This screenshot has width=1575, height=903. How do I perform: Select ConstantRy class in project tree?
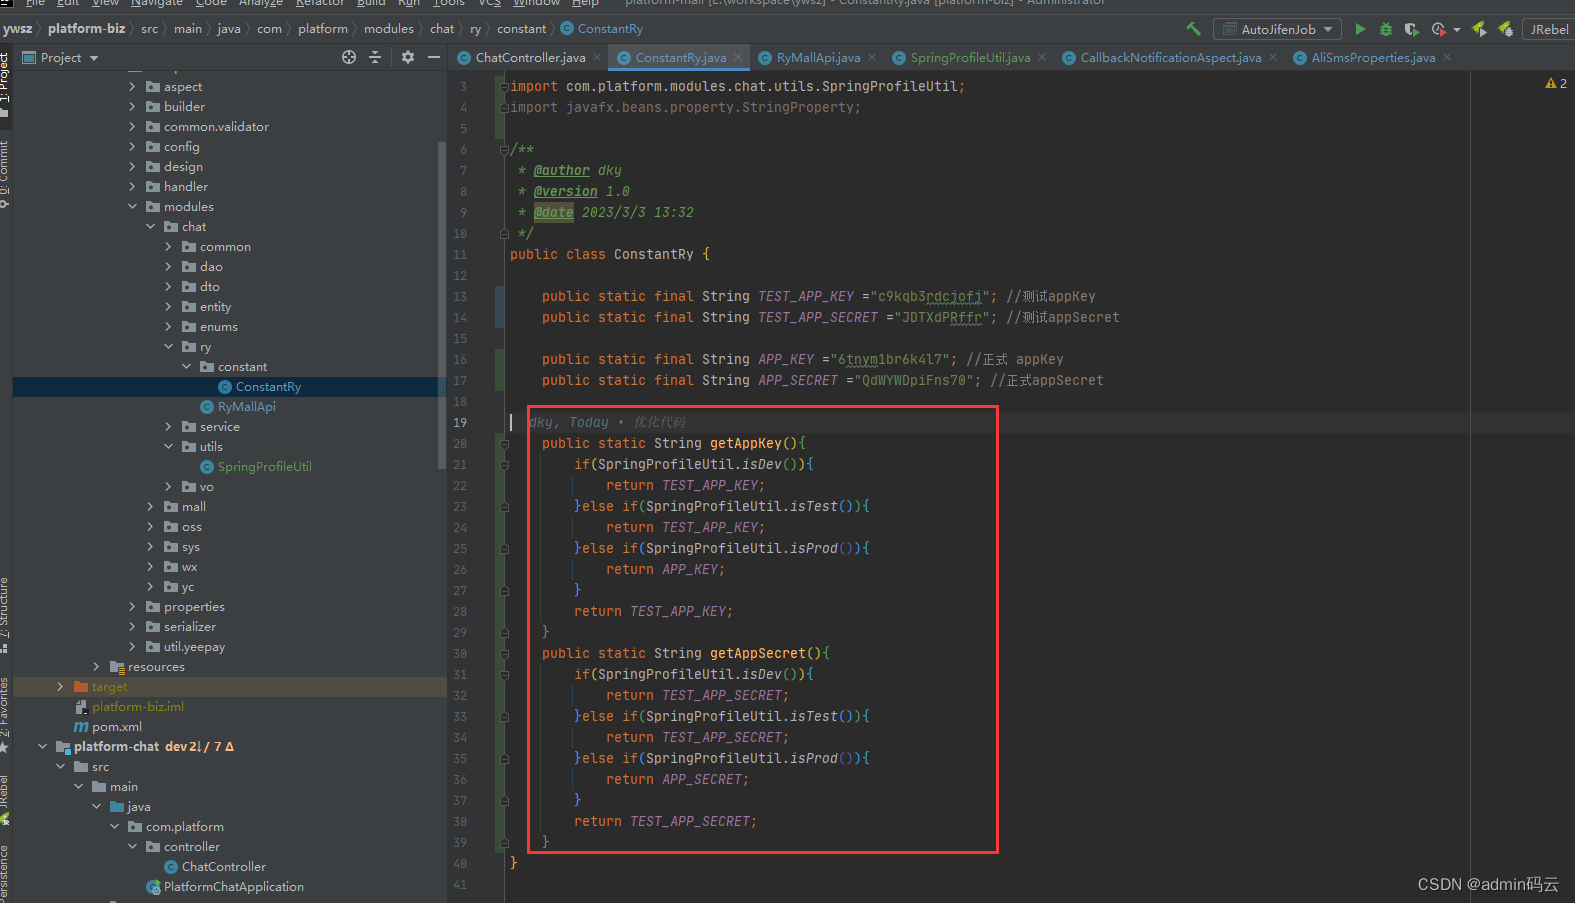pyautogui.click(x=268, y=387)
